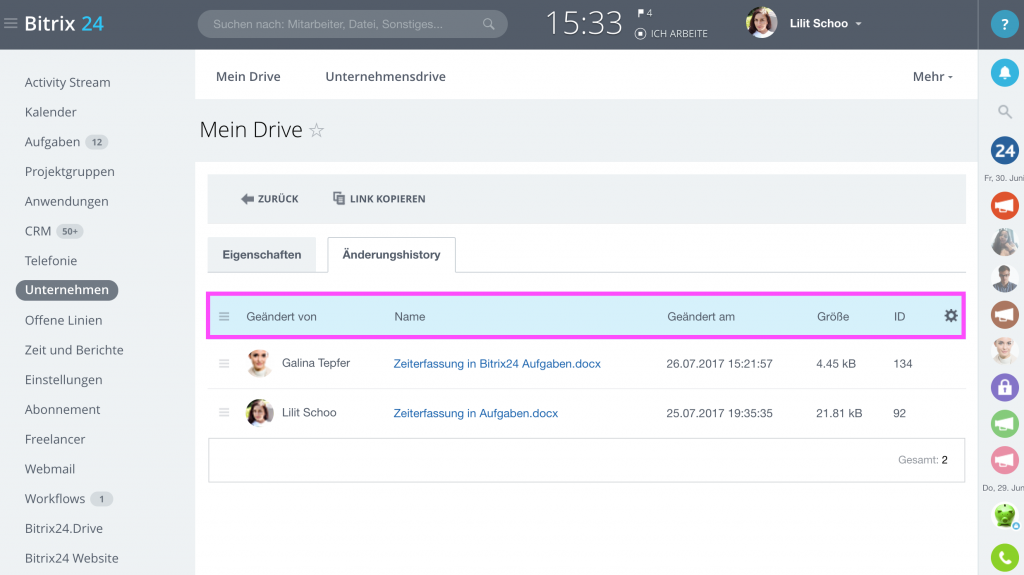Click the help question mark icon

pyautogui.click(x=1004, y=24)
